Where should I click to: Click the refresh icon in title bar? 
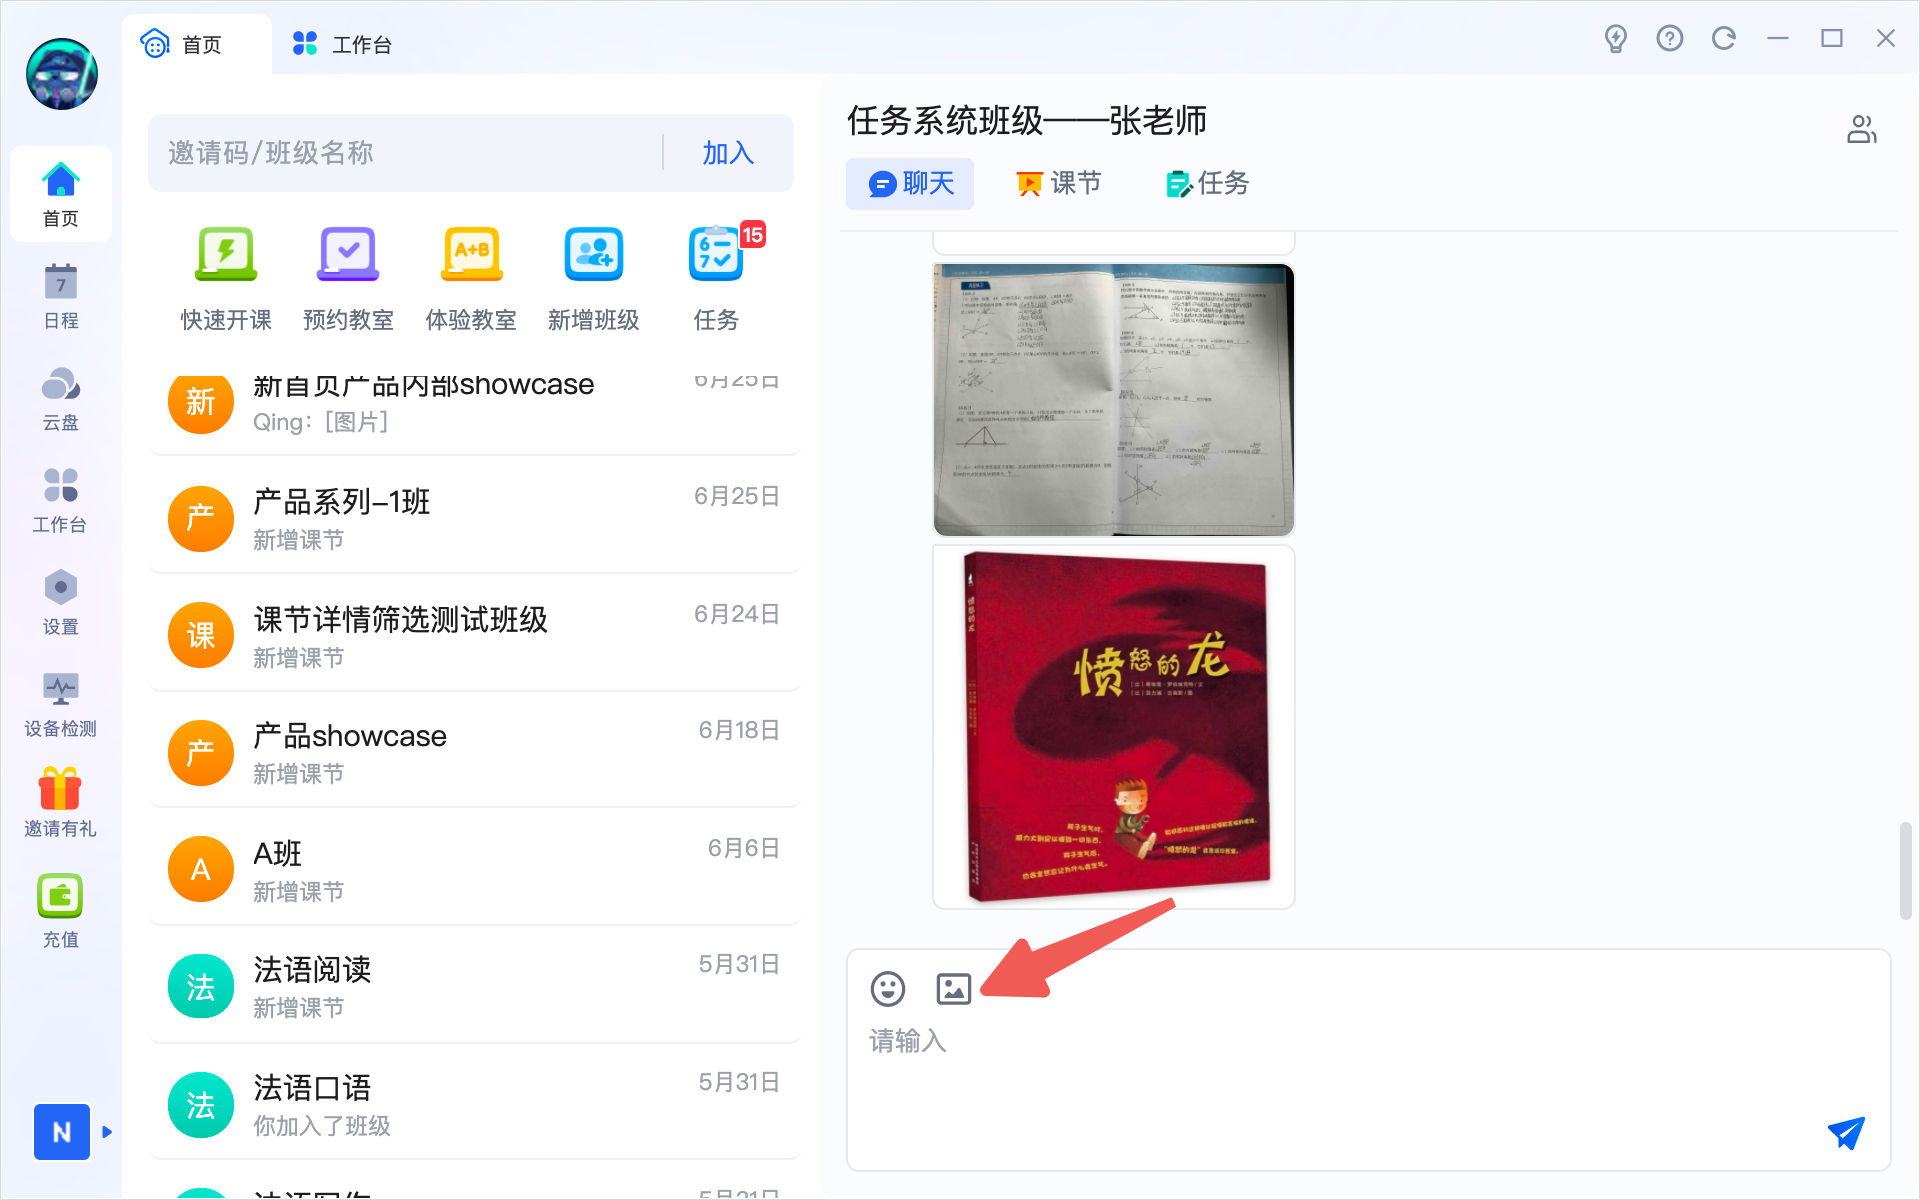click(1723, 38)
